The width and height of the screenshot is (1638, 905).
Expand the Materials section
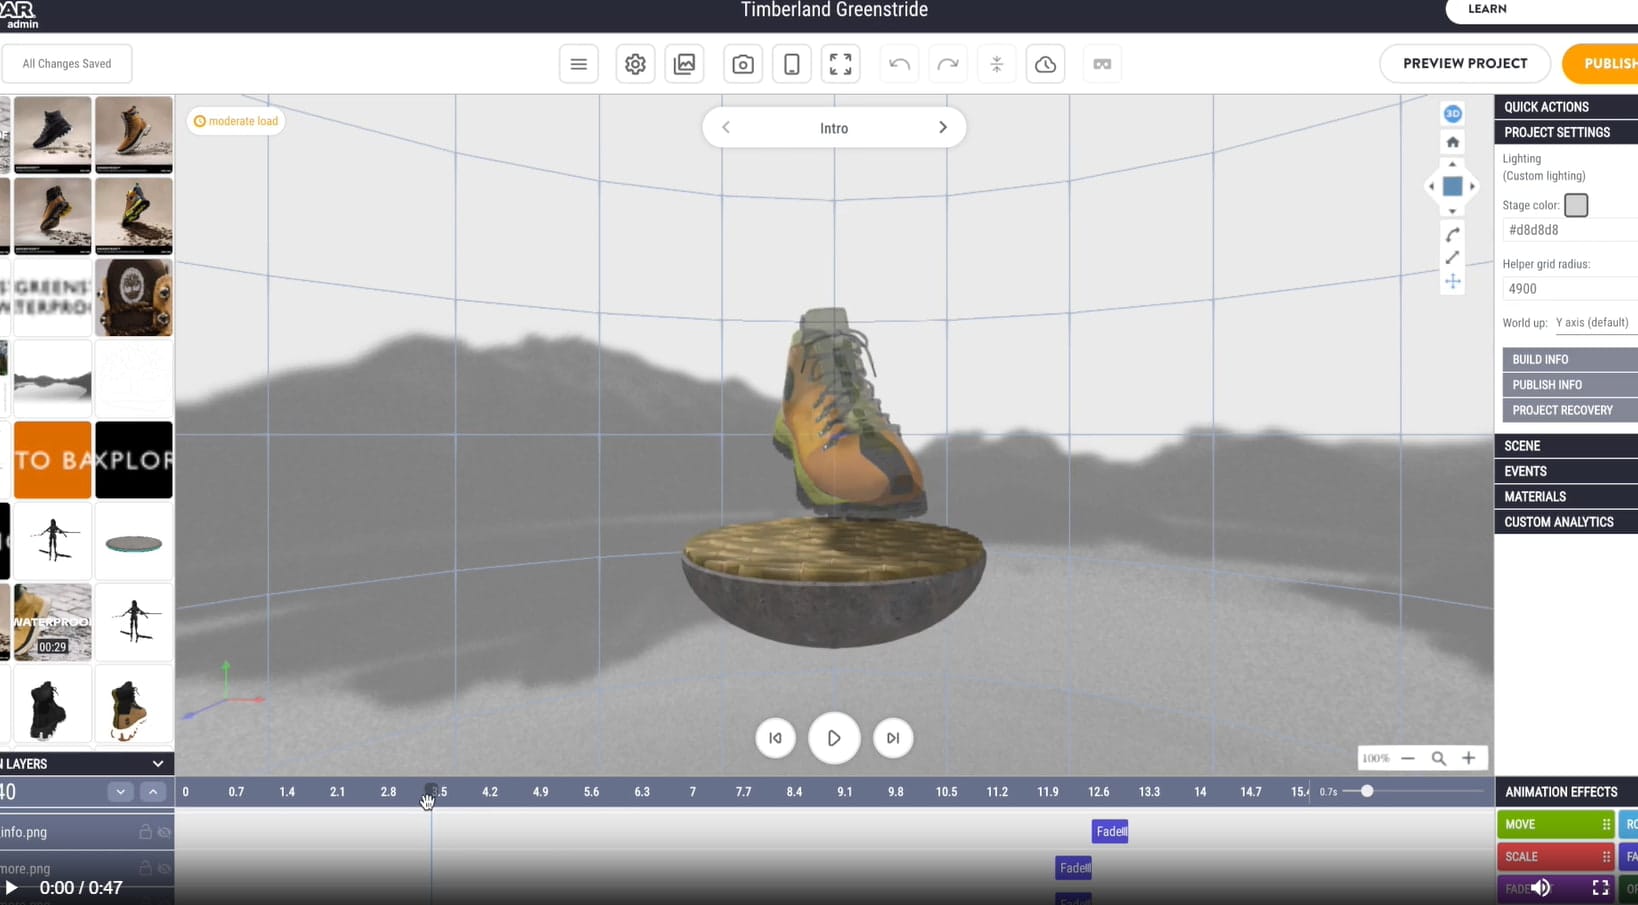(1566, 497)
